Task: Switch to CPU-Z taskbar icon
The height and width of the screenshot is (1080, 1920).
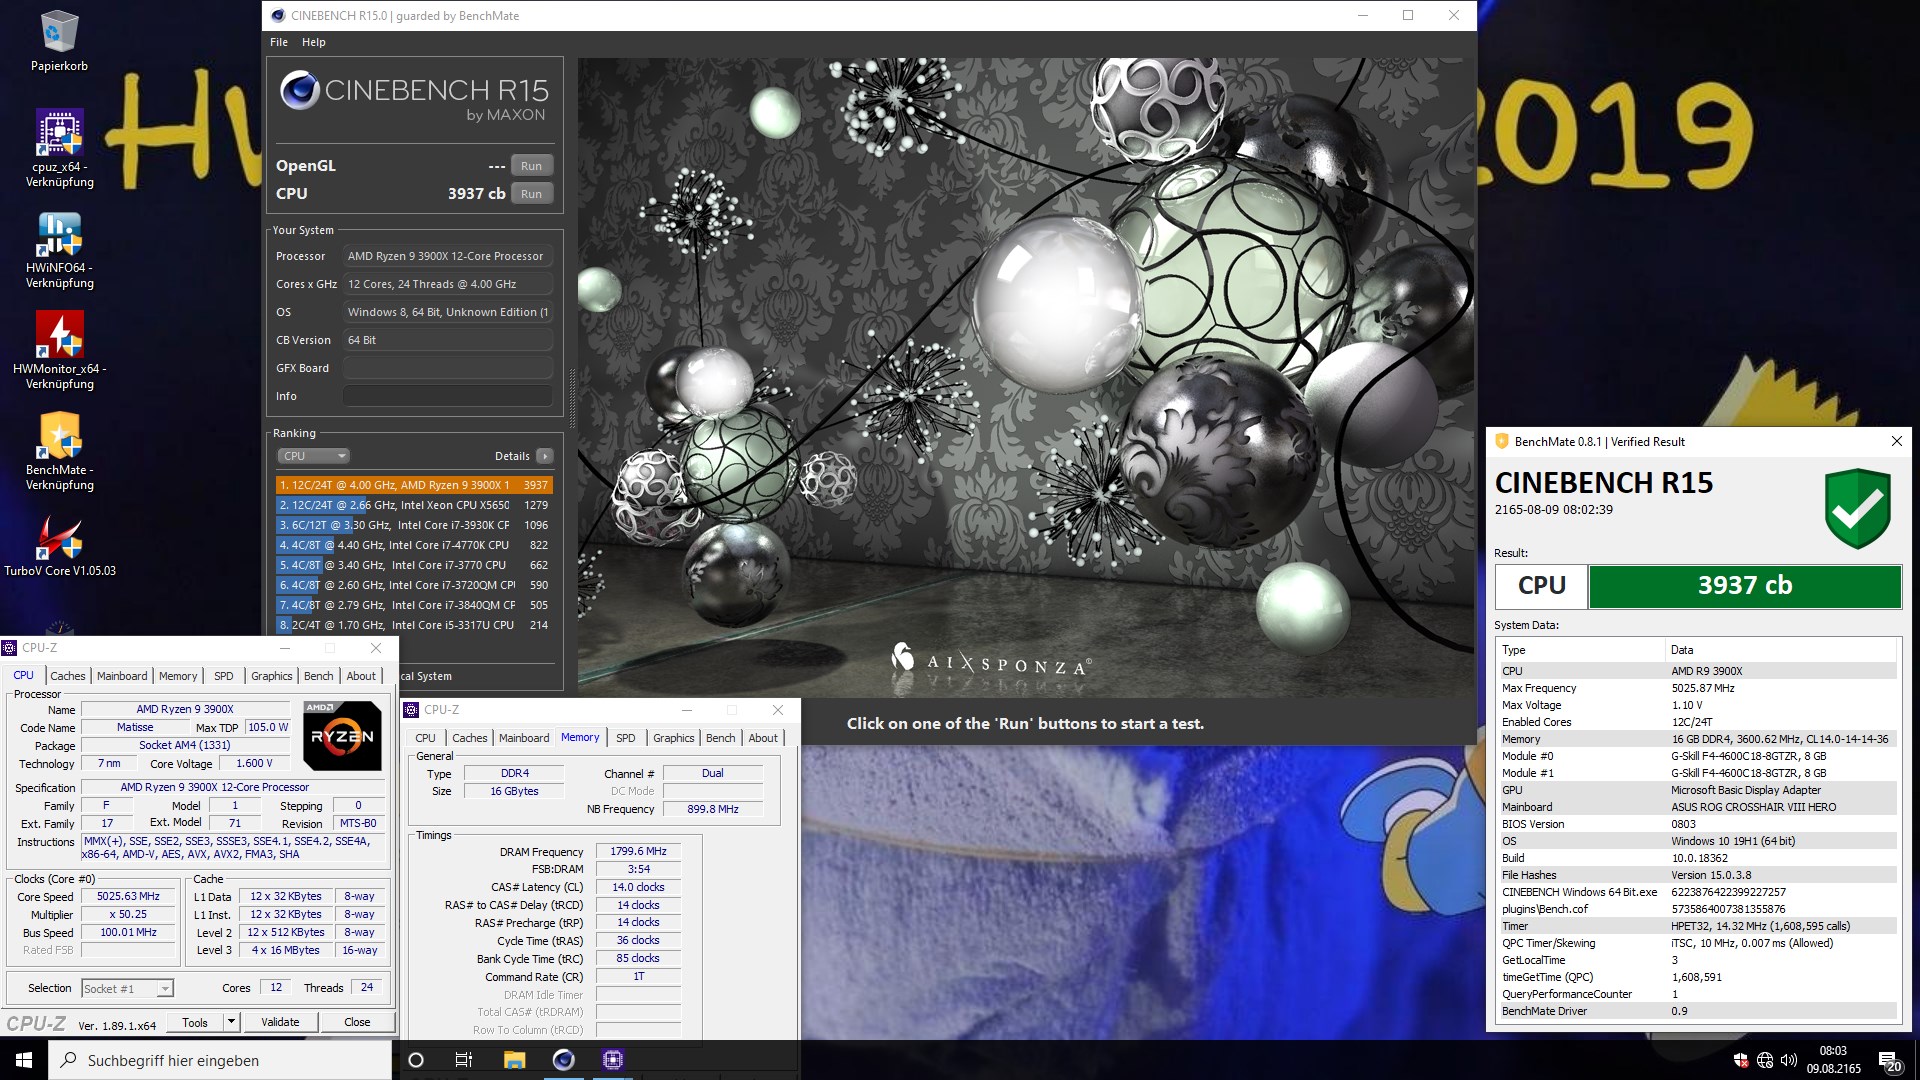Action: click(613, 1060)
